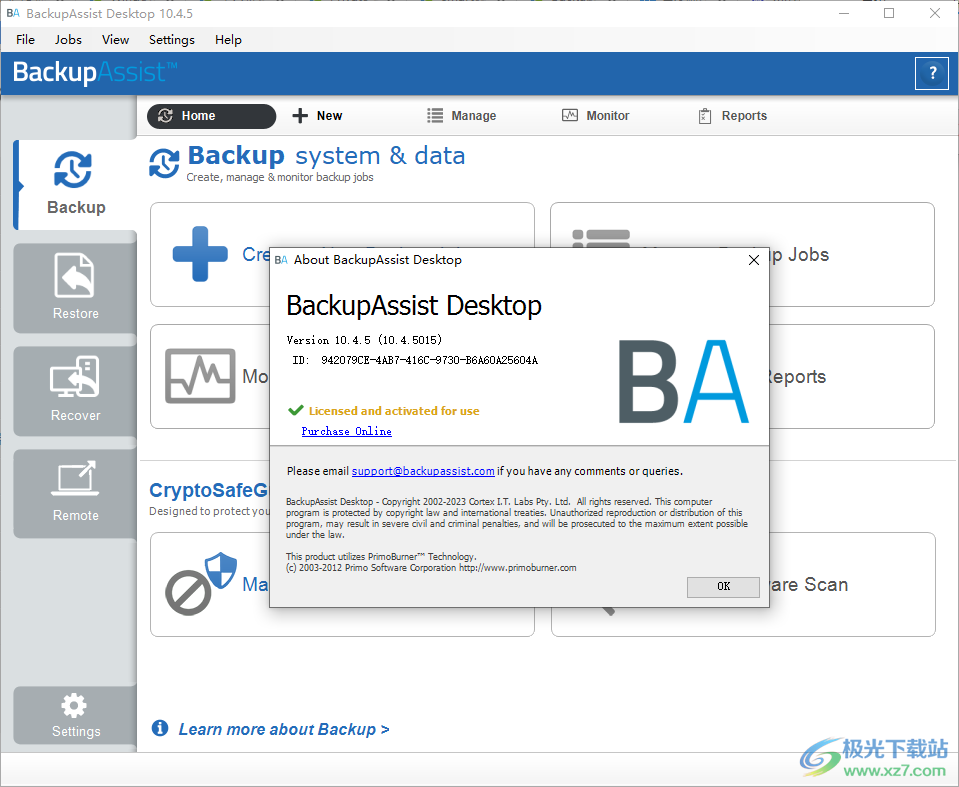959x787 pixels.
Task: Click the Reports card behind the dialog
Action: 851,377
